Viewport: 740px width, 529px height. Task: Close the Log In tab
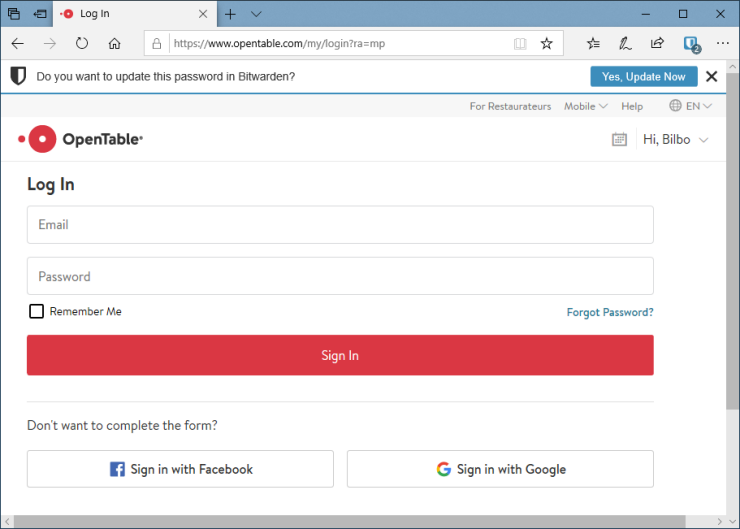[x=203, y=14]
